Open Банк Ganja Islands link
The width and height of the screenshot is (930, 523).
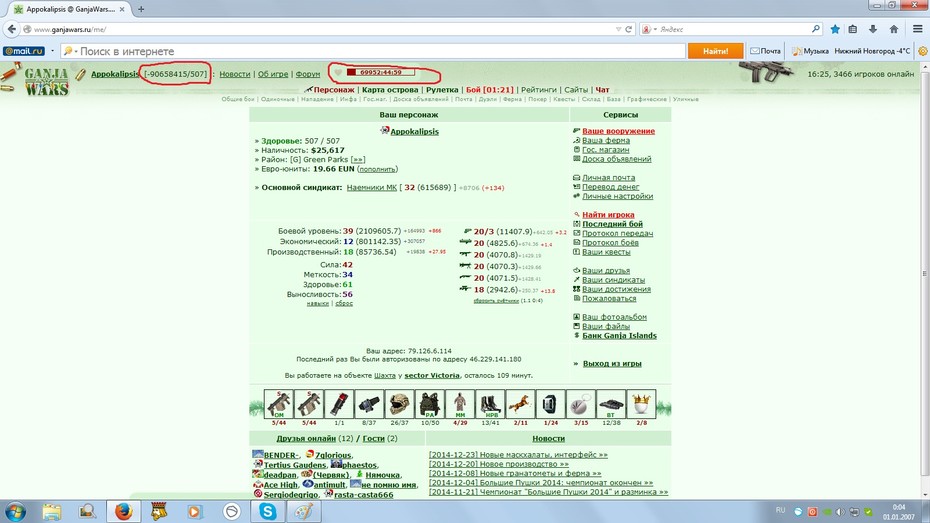tap(619, 336)
